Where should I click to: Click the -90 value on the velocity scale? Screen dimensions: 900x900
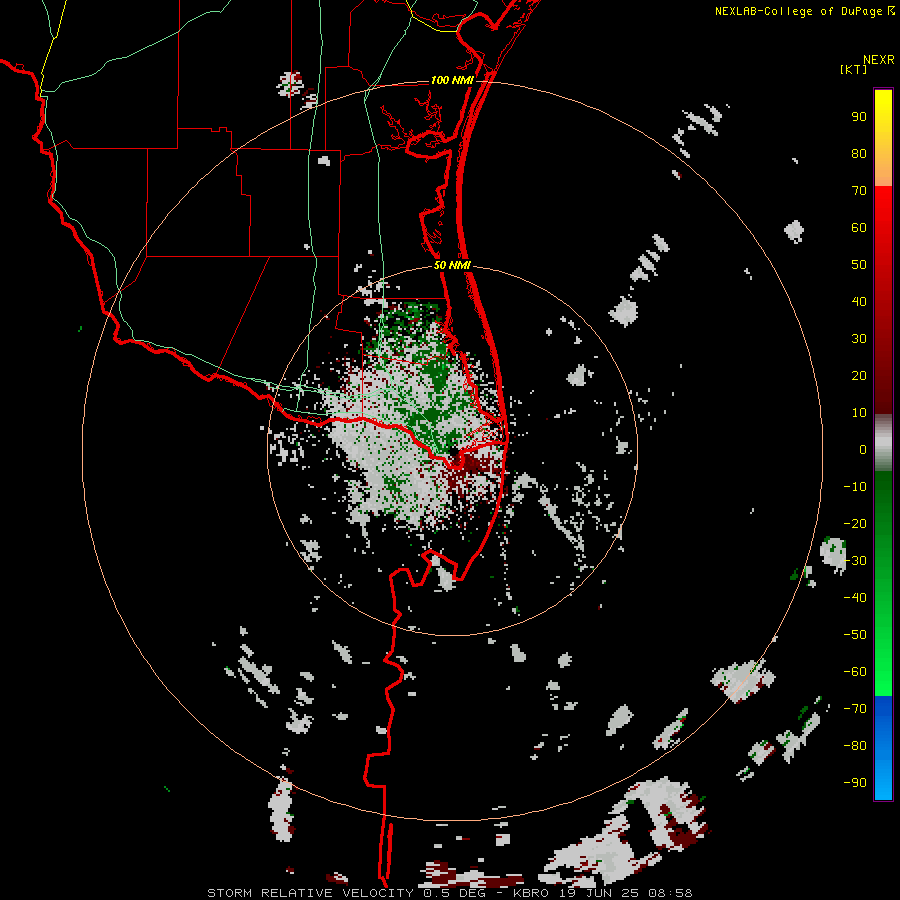[855, 783]
